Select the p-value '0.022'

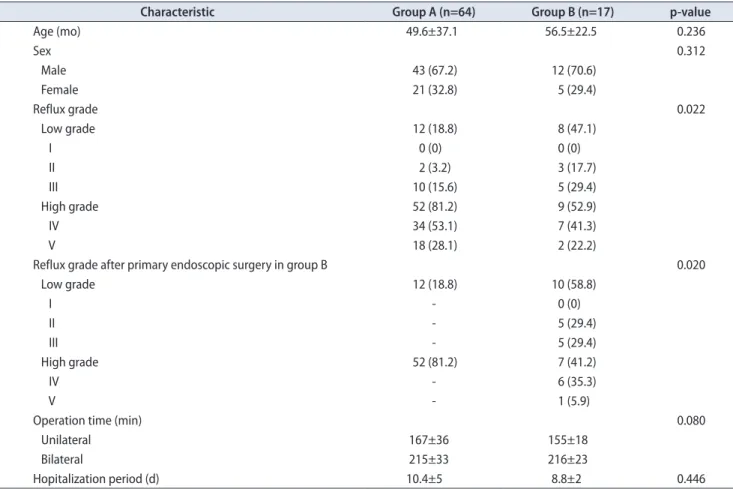click(691, 109)
